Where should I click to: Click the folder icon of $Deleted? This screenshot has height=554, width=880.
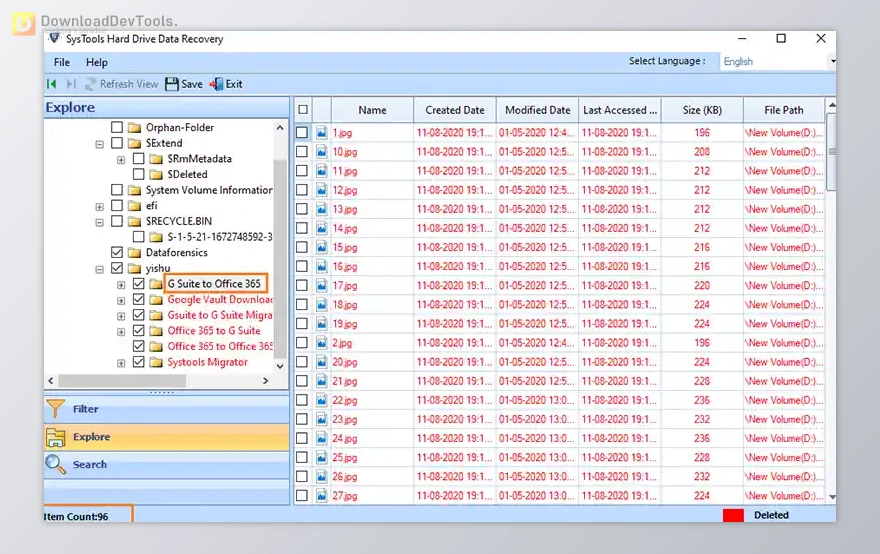[x=156, y=175]
